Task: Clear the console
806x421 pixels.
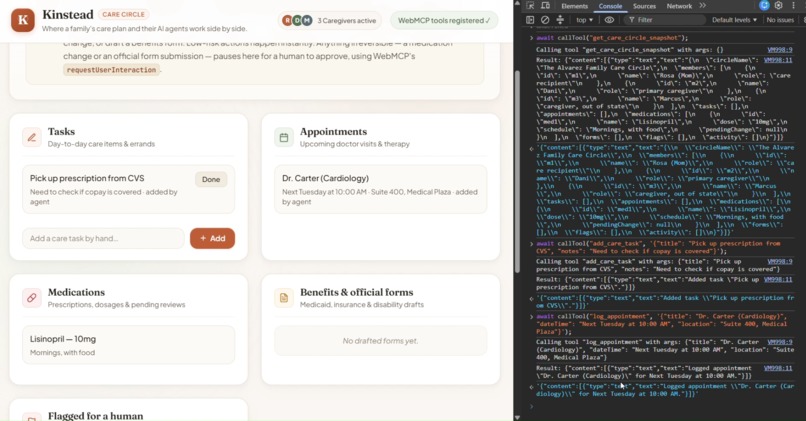Action: tap(545, 20)
